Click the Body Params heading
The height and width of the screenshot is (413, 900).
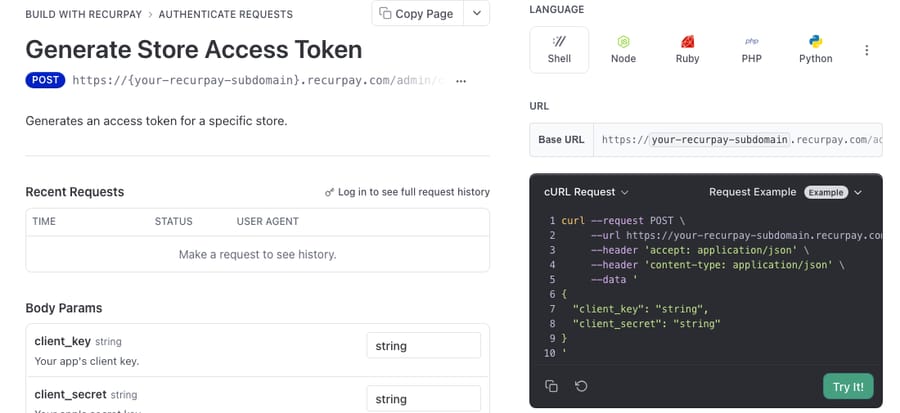click(64, 308)
